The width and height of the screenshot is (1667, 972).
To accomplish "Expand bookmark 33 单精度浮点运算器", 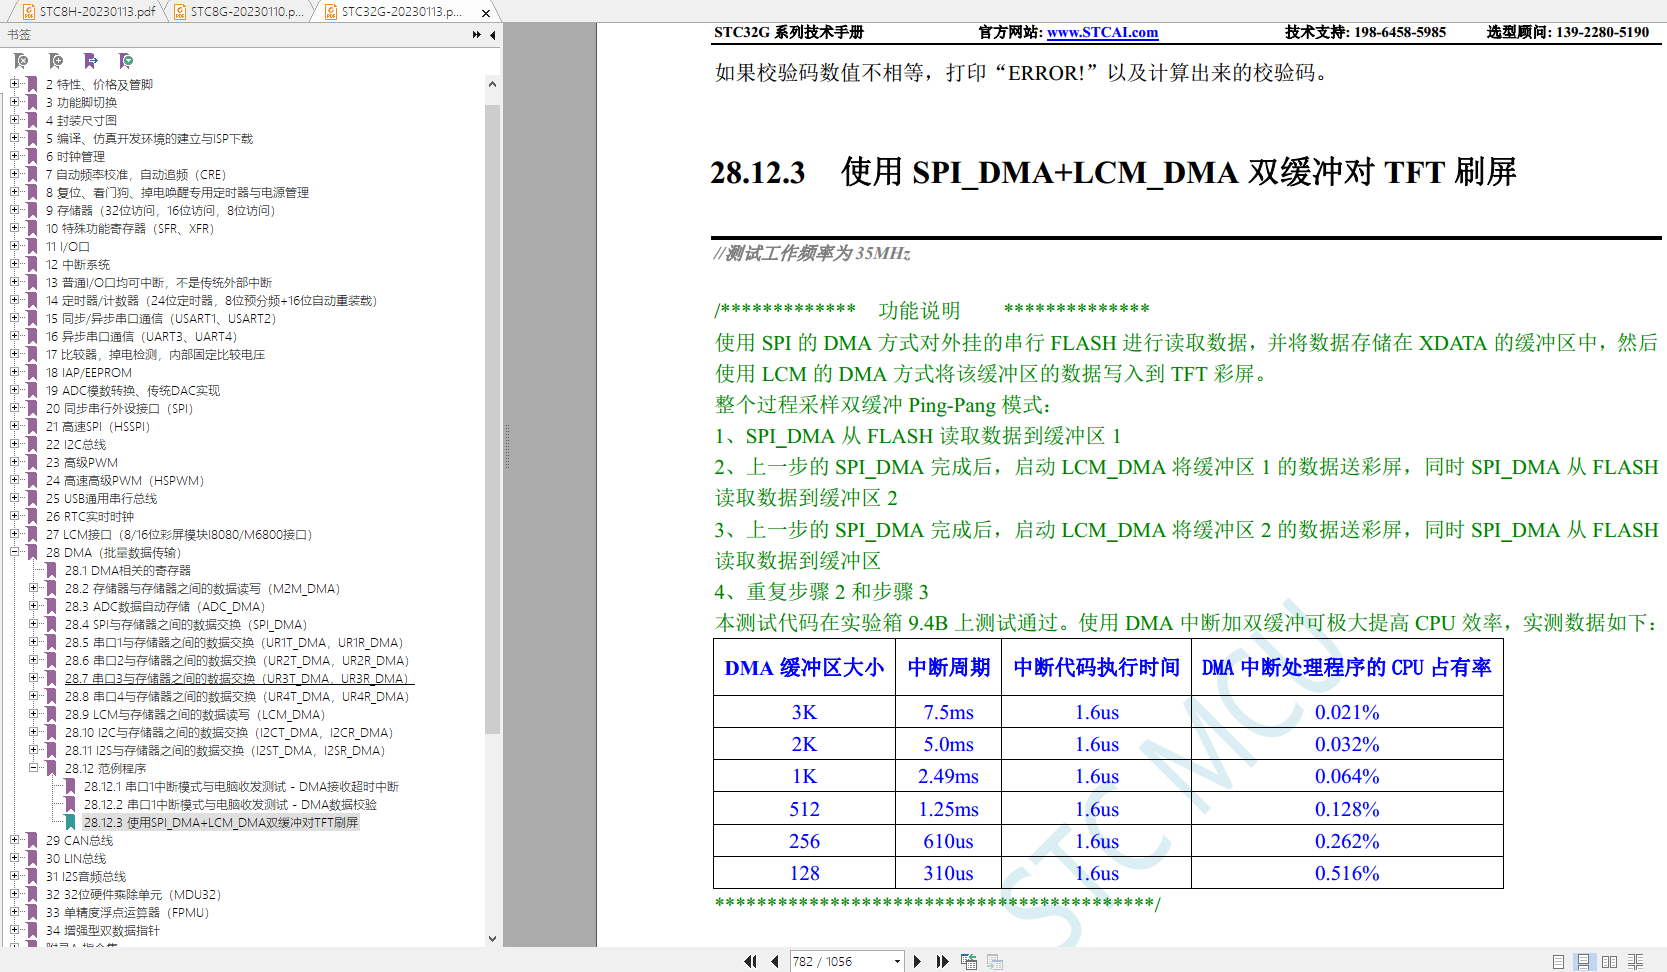I will pyautogui.click(x=15, y=912).
